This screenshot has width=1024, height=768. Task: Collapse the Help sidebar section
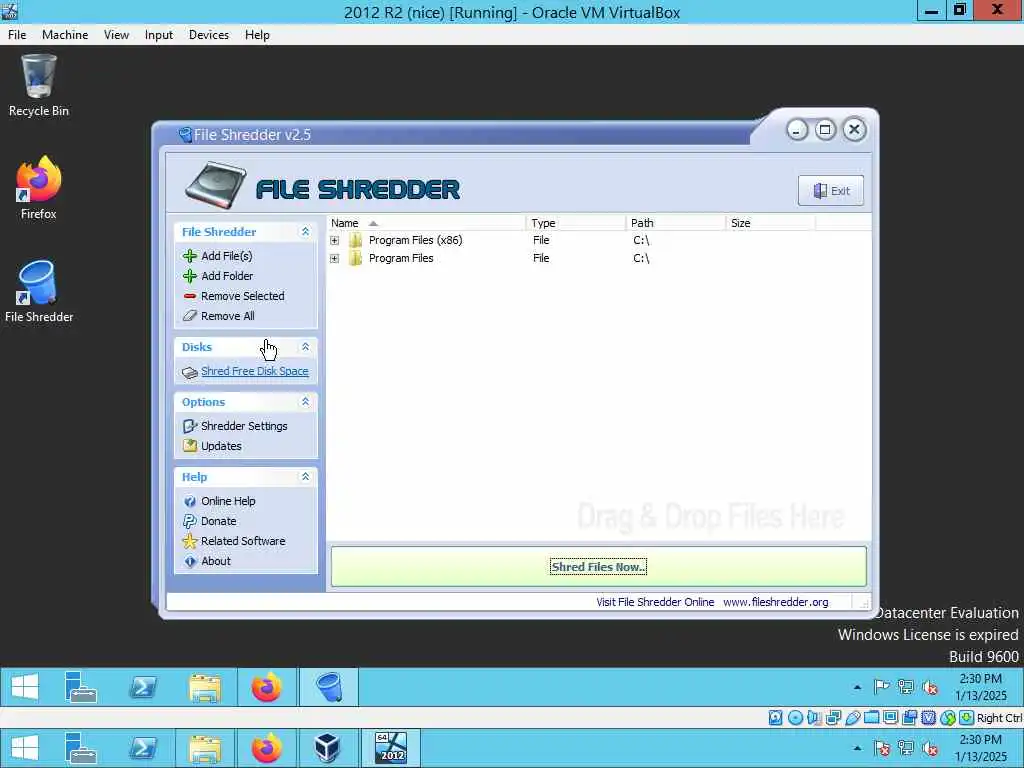(305, 477)
